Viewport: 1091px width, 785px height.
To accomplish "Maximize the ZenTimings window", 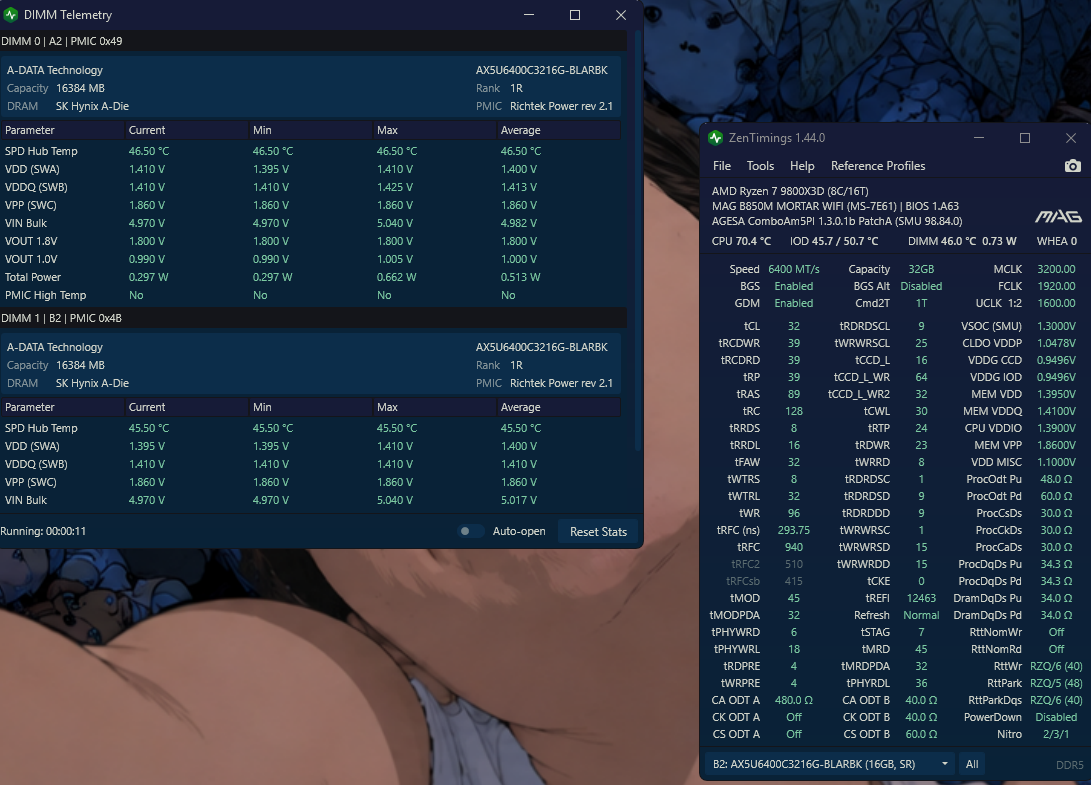I will [x=1024, y=138].
